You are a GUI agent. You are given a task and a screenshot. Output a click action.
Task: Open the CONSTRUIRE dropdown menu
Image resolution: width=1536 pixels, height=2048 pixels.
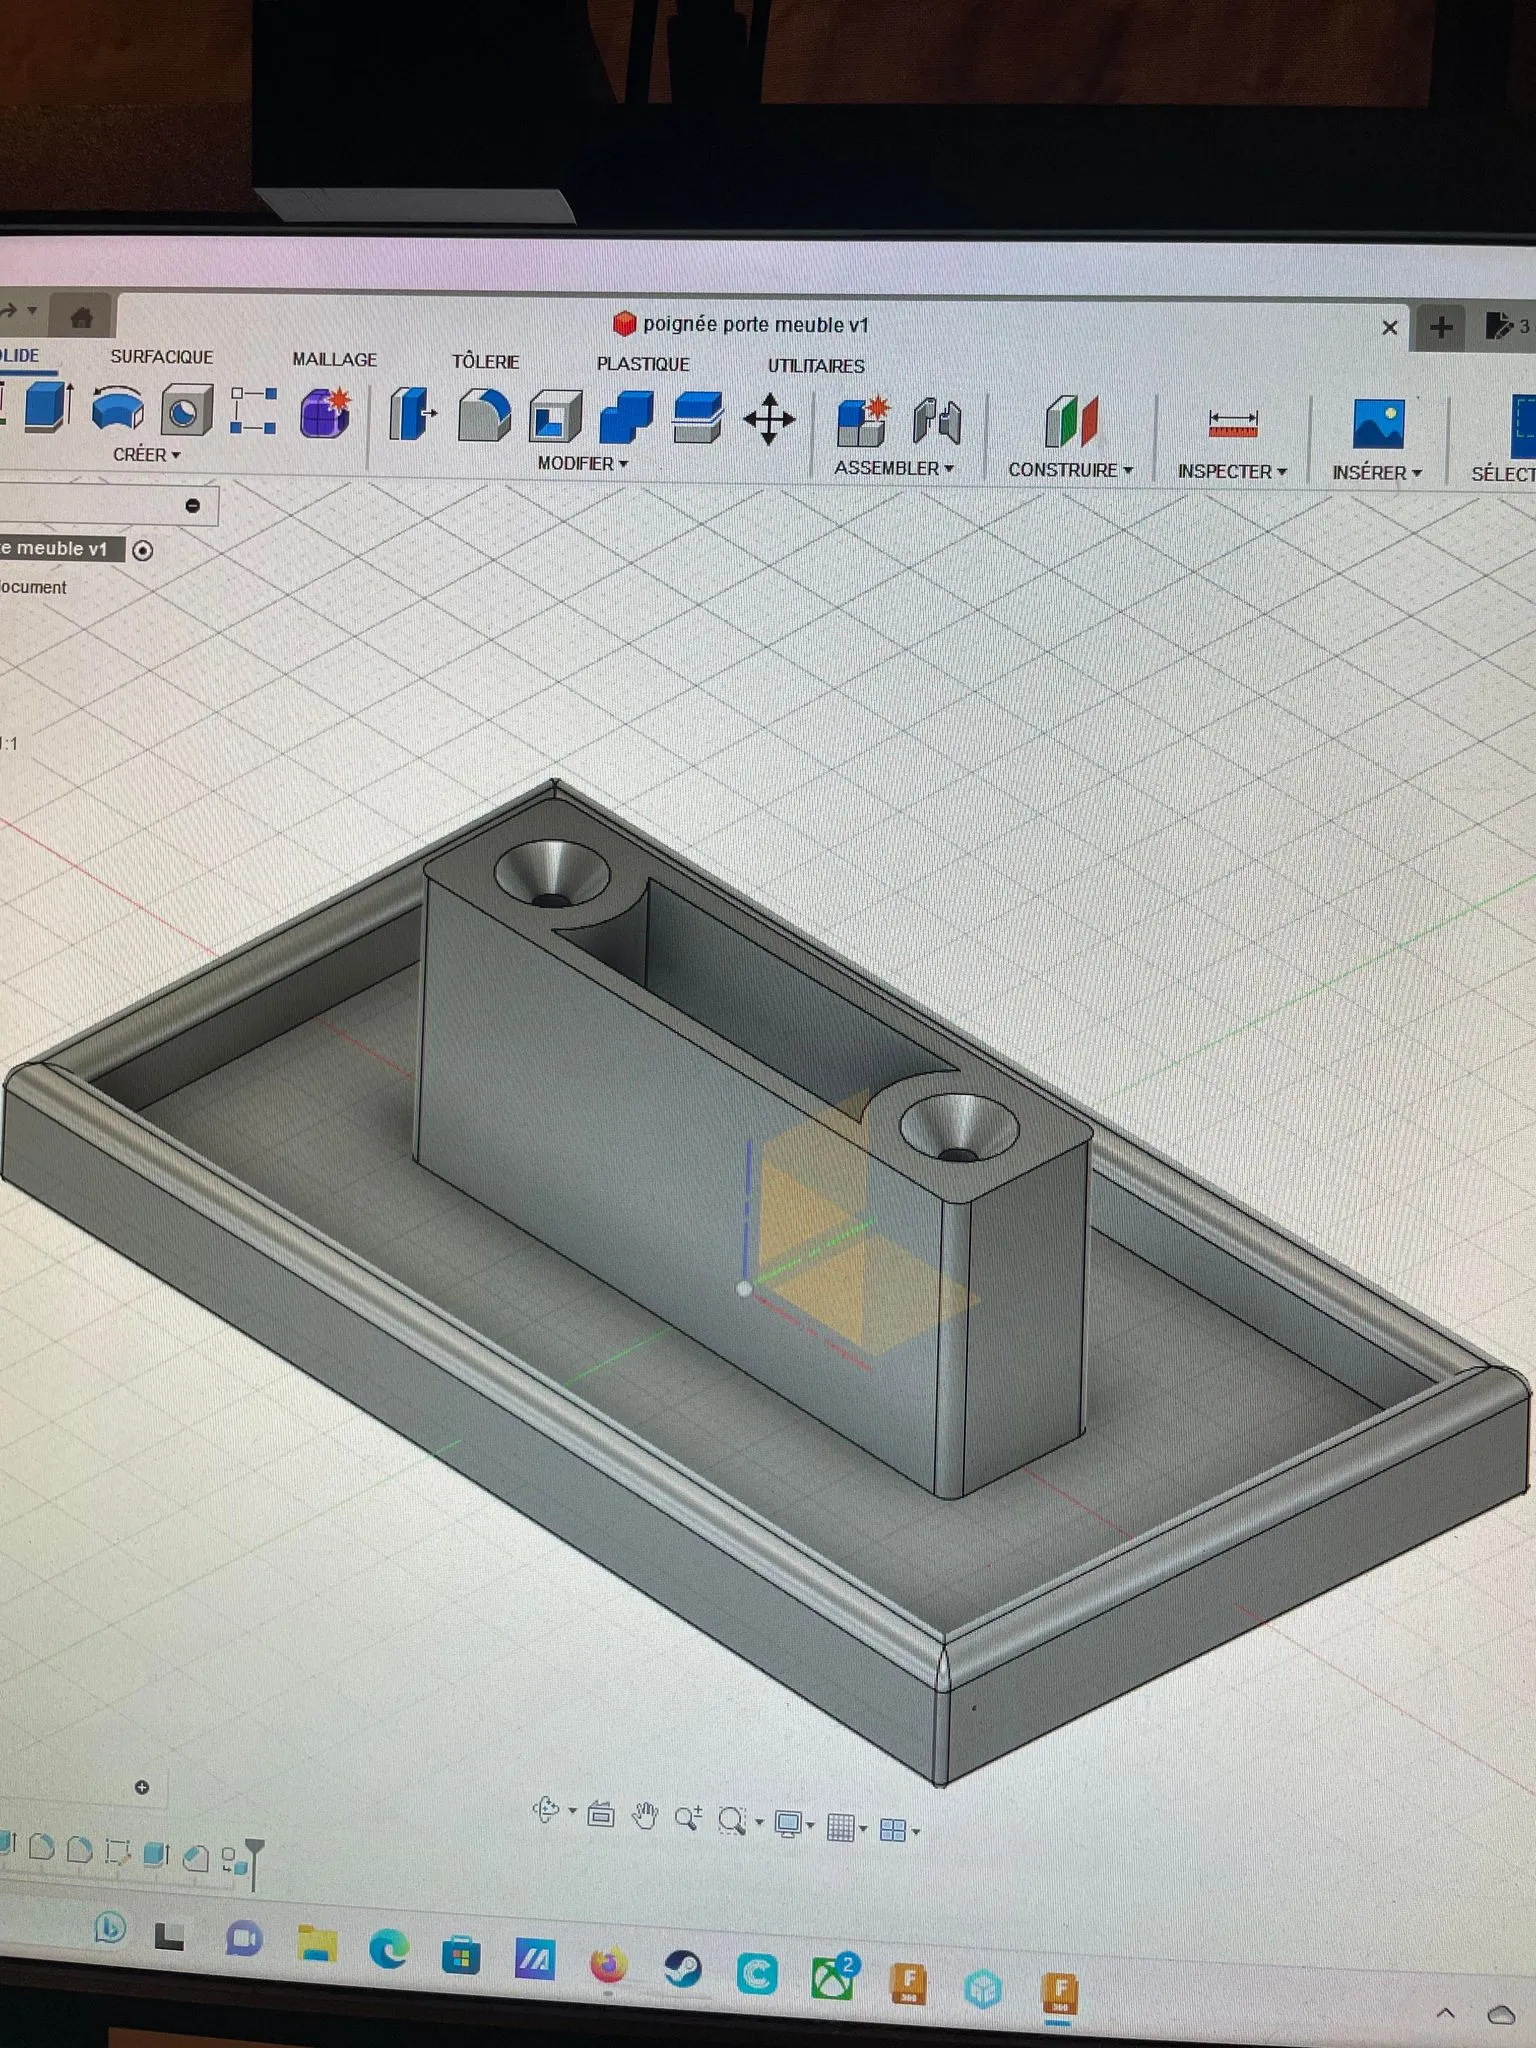click(x=1070, y=470)
